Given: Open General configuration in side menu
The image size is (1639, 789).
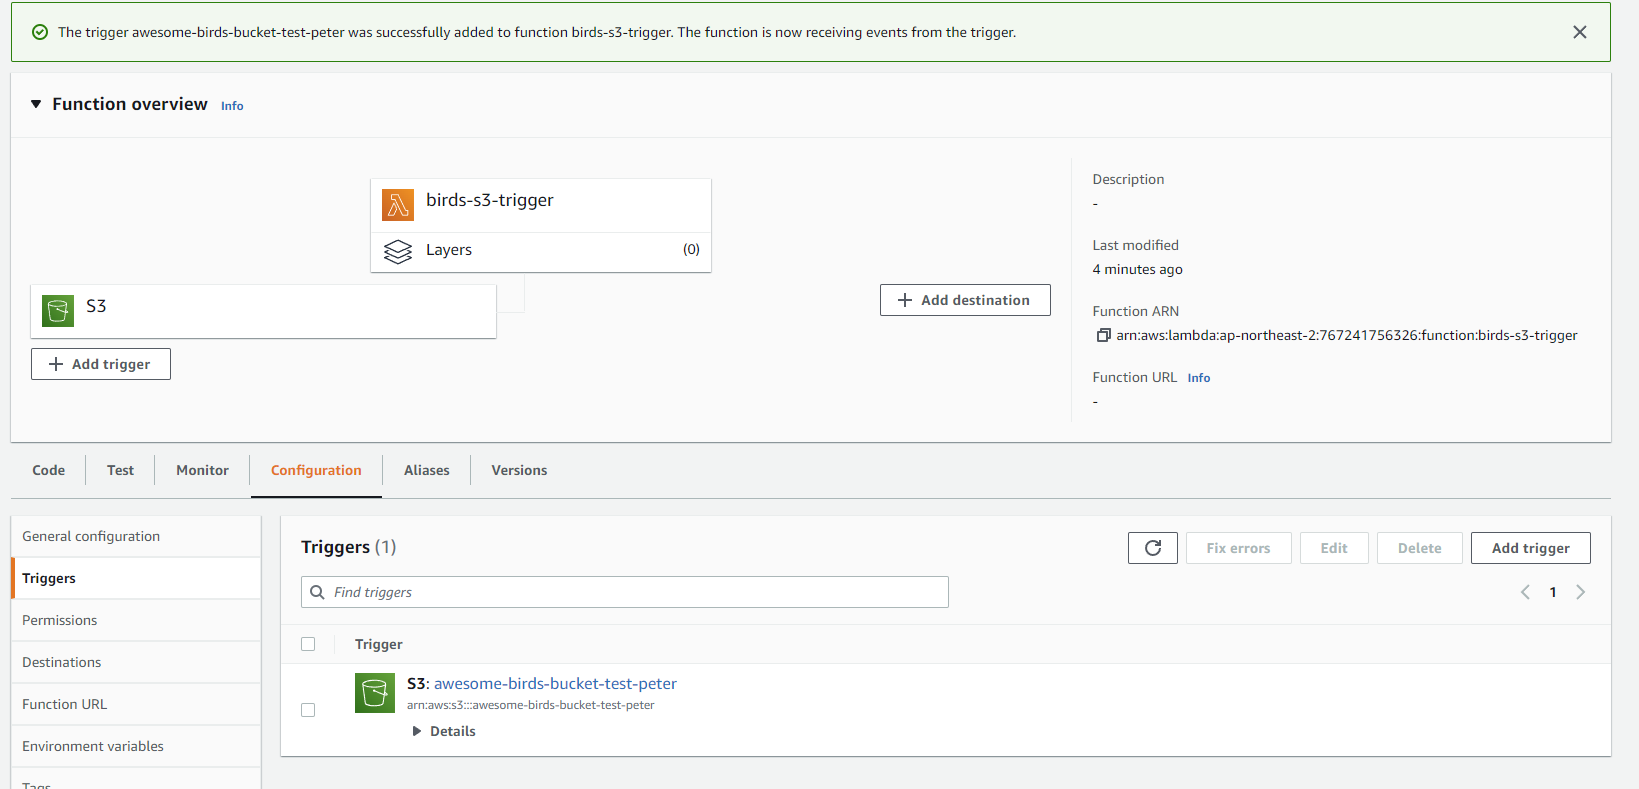Looking at the screenshot, I should (136, 536).
